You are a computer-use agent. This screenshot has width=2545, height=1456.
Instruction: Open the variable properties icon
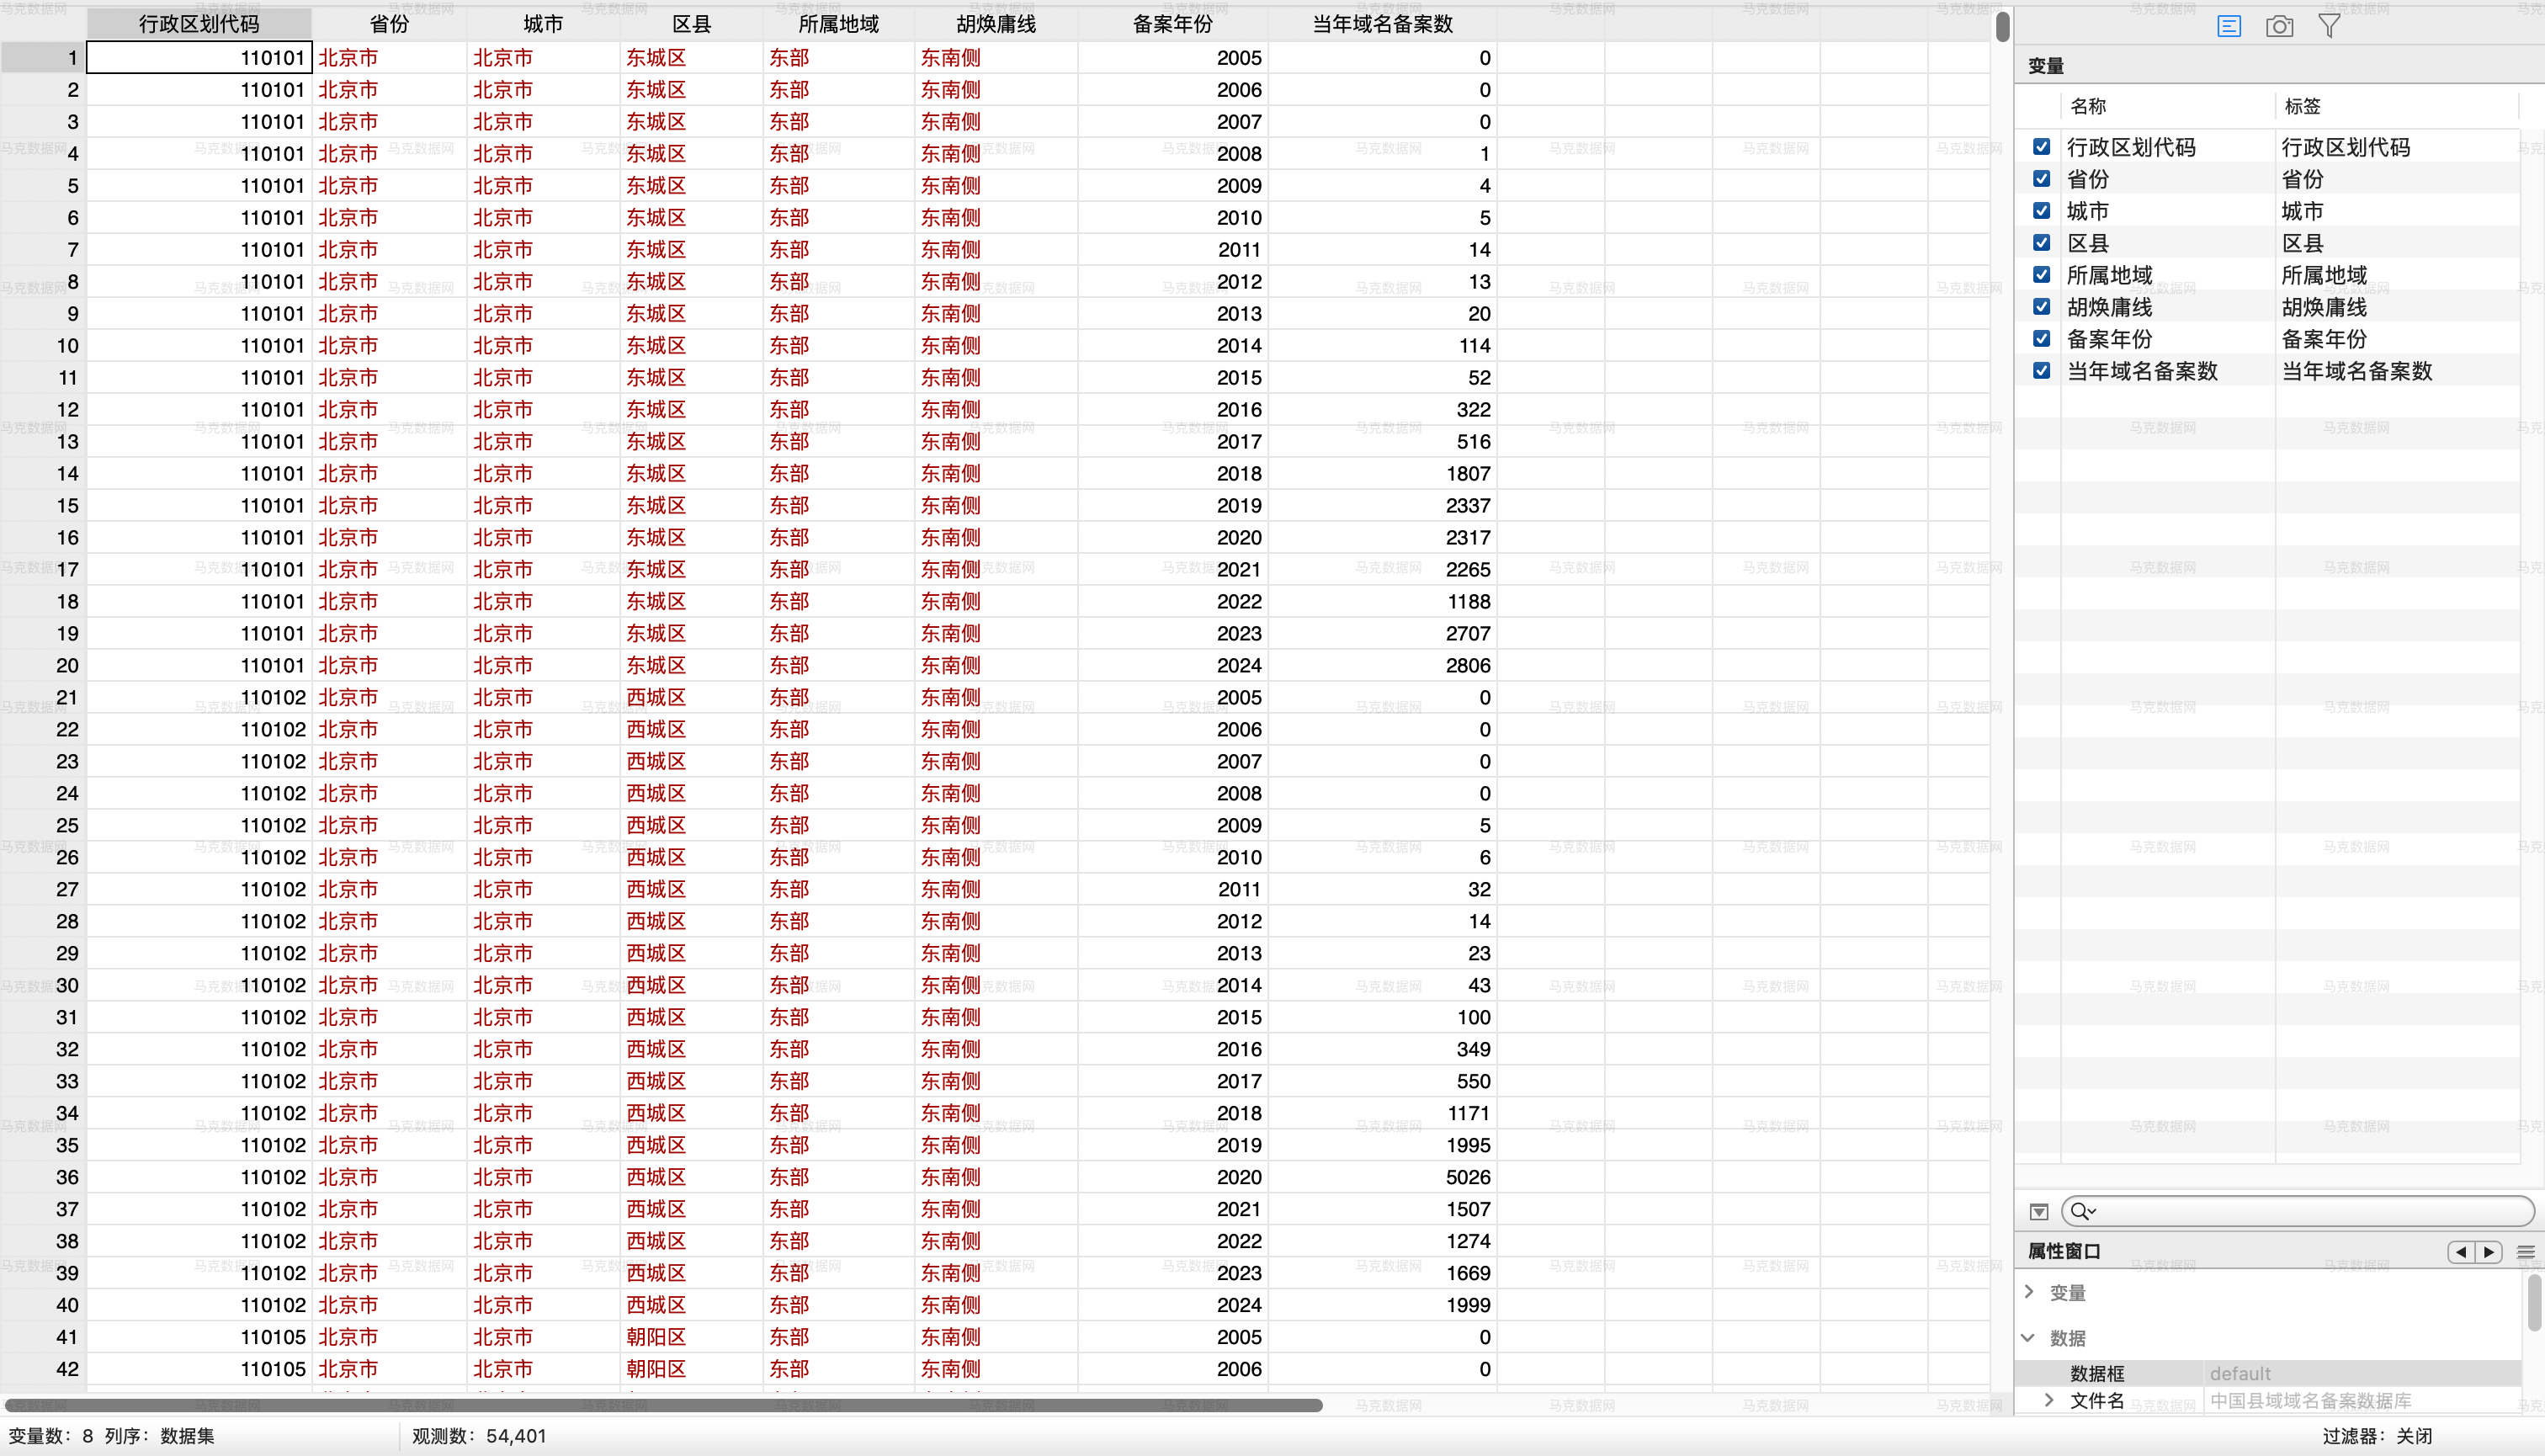(2229, 26)
